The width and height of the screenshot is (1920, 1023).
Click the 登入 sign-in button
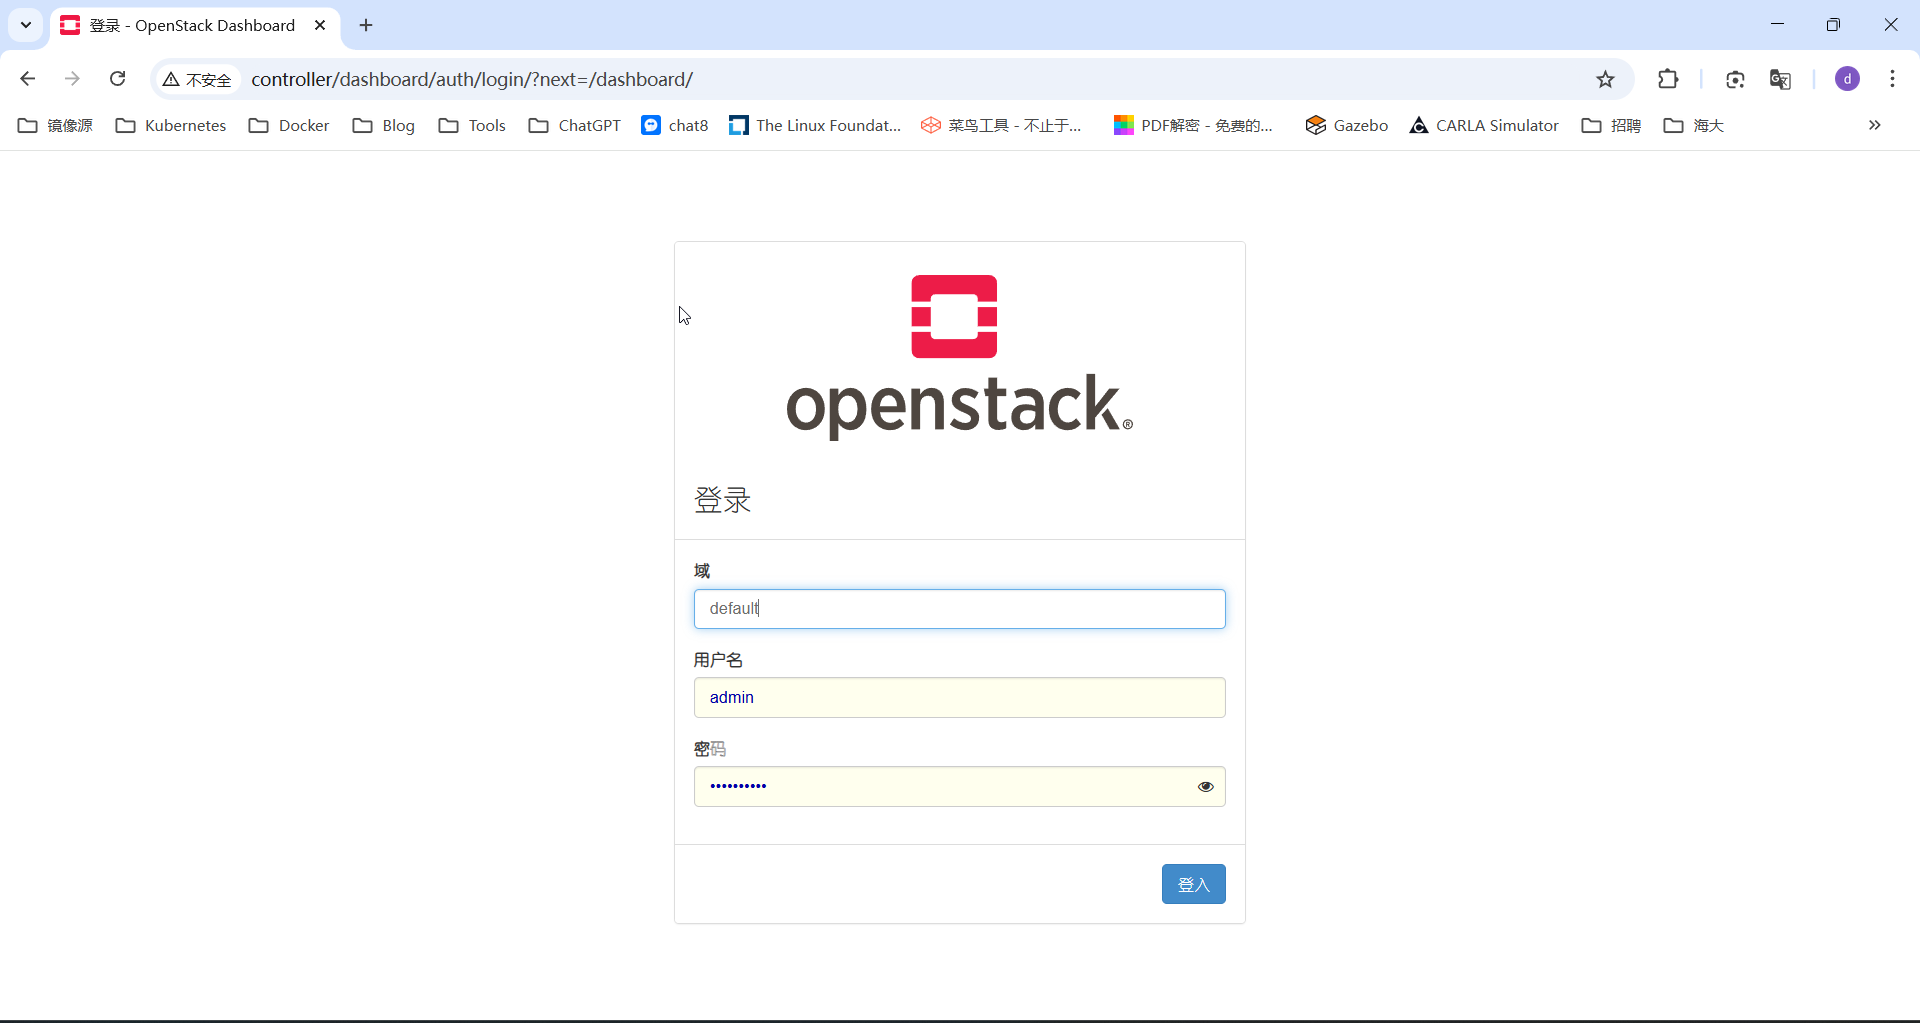click(x=1193, y=884)
